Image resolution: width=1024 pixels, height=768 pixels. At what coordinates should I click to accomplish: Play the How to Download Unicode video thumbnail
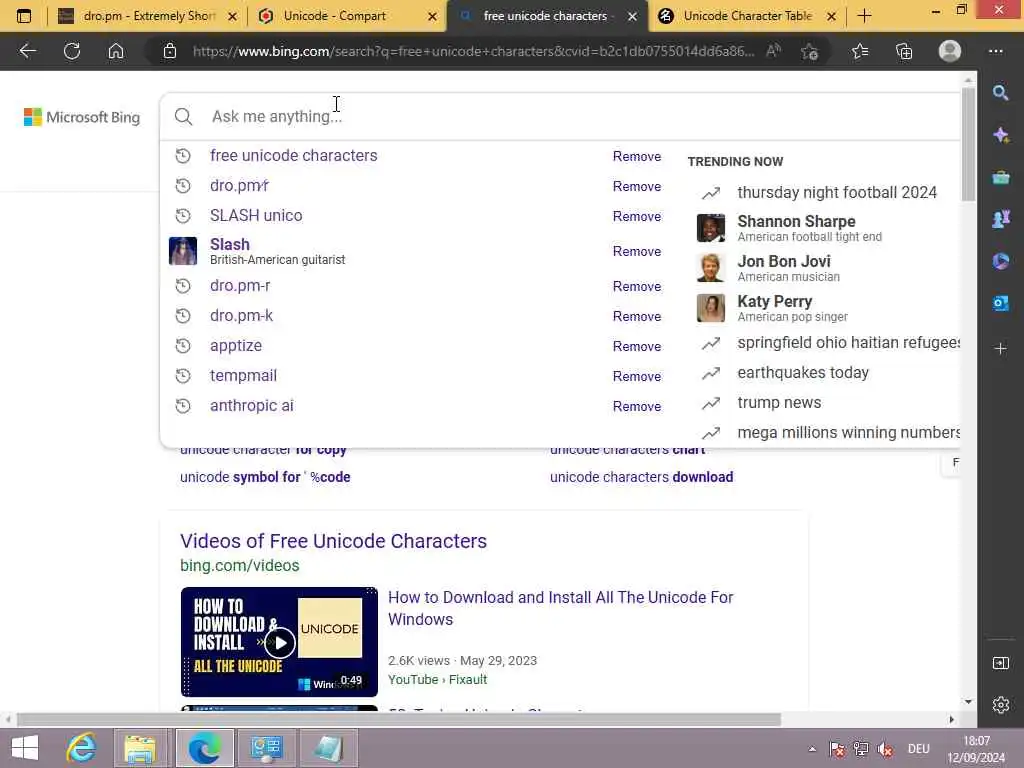[280, 642]
